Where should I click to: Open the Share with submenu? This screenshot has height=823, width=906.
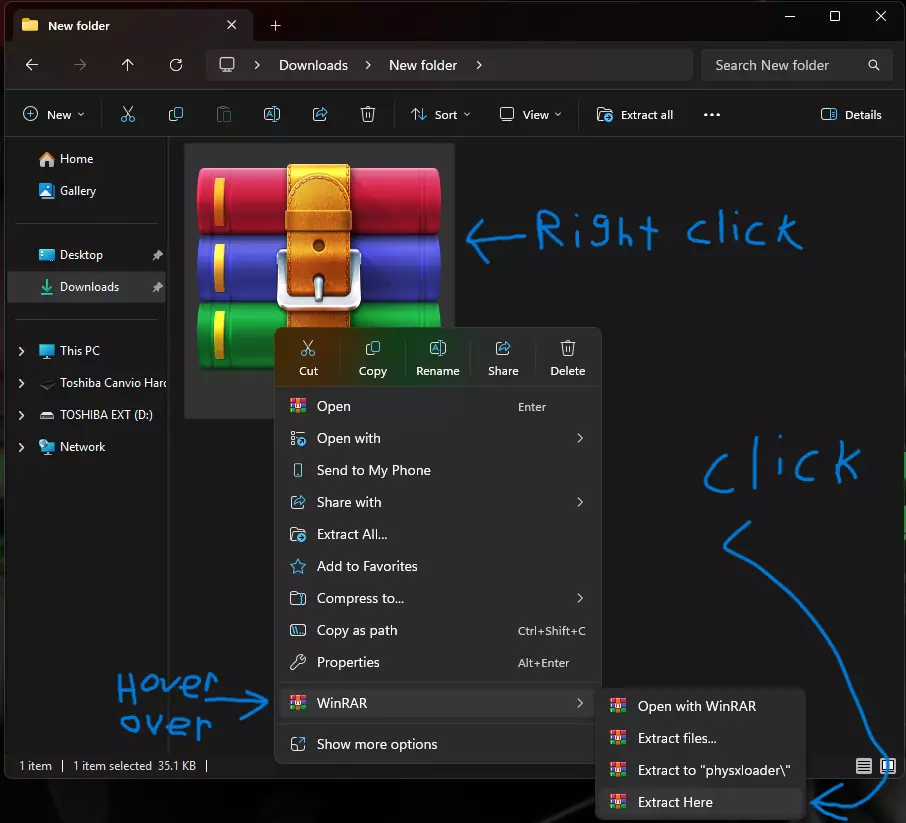(438, 502)
